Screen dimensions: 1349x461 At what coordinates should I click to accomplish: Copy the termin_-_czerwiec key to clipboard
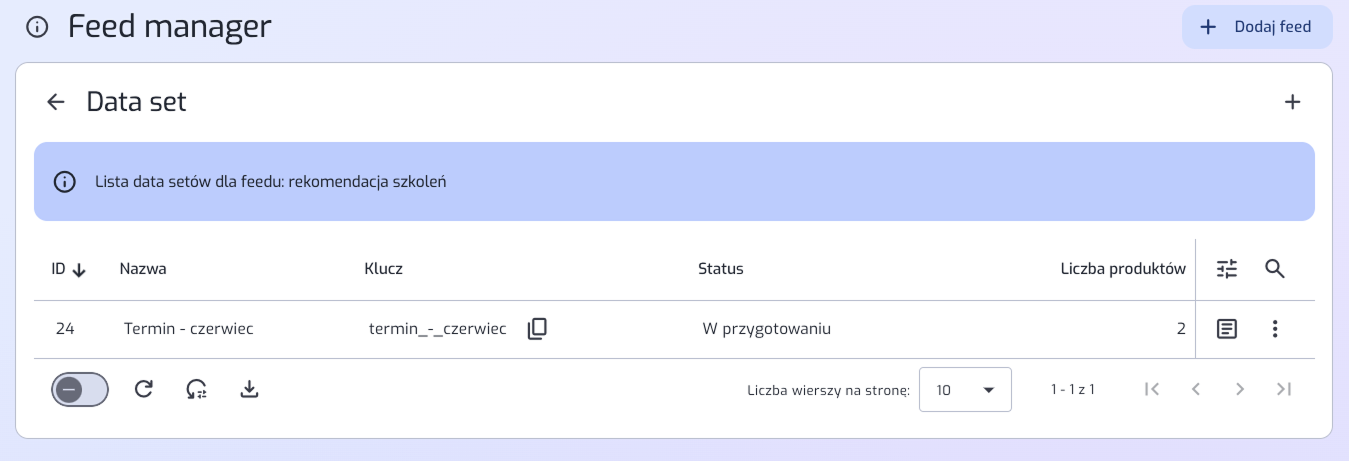coord(537,329)
